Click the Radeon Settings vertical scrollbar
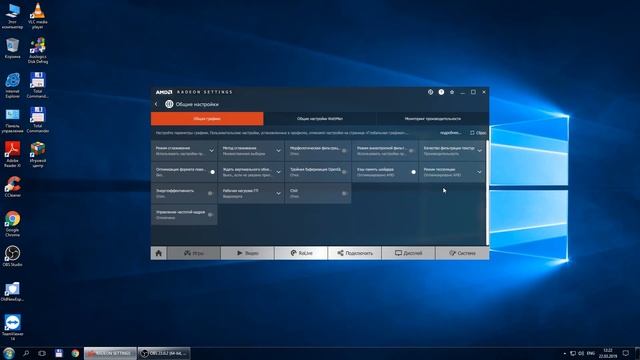 (487, 192)
